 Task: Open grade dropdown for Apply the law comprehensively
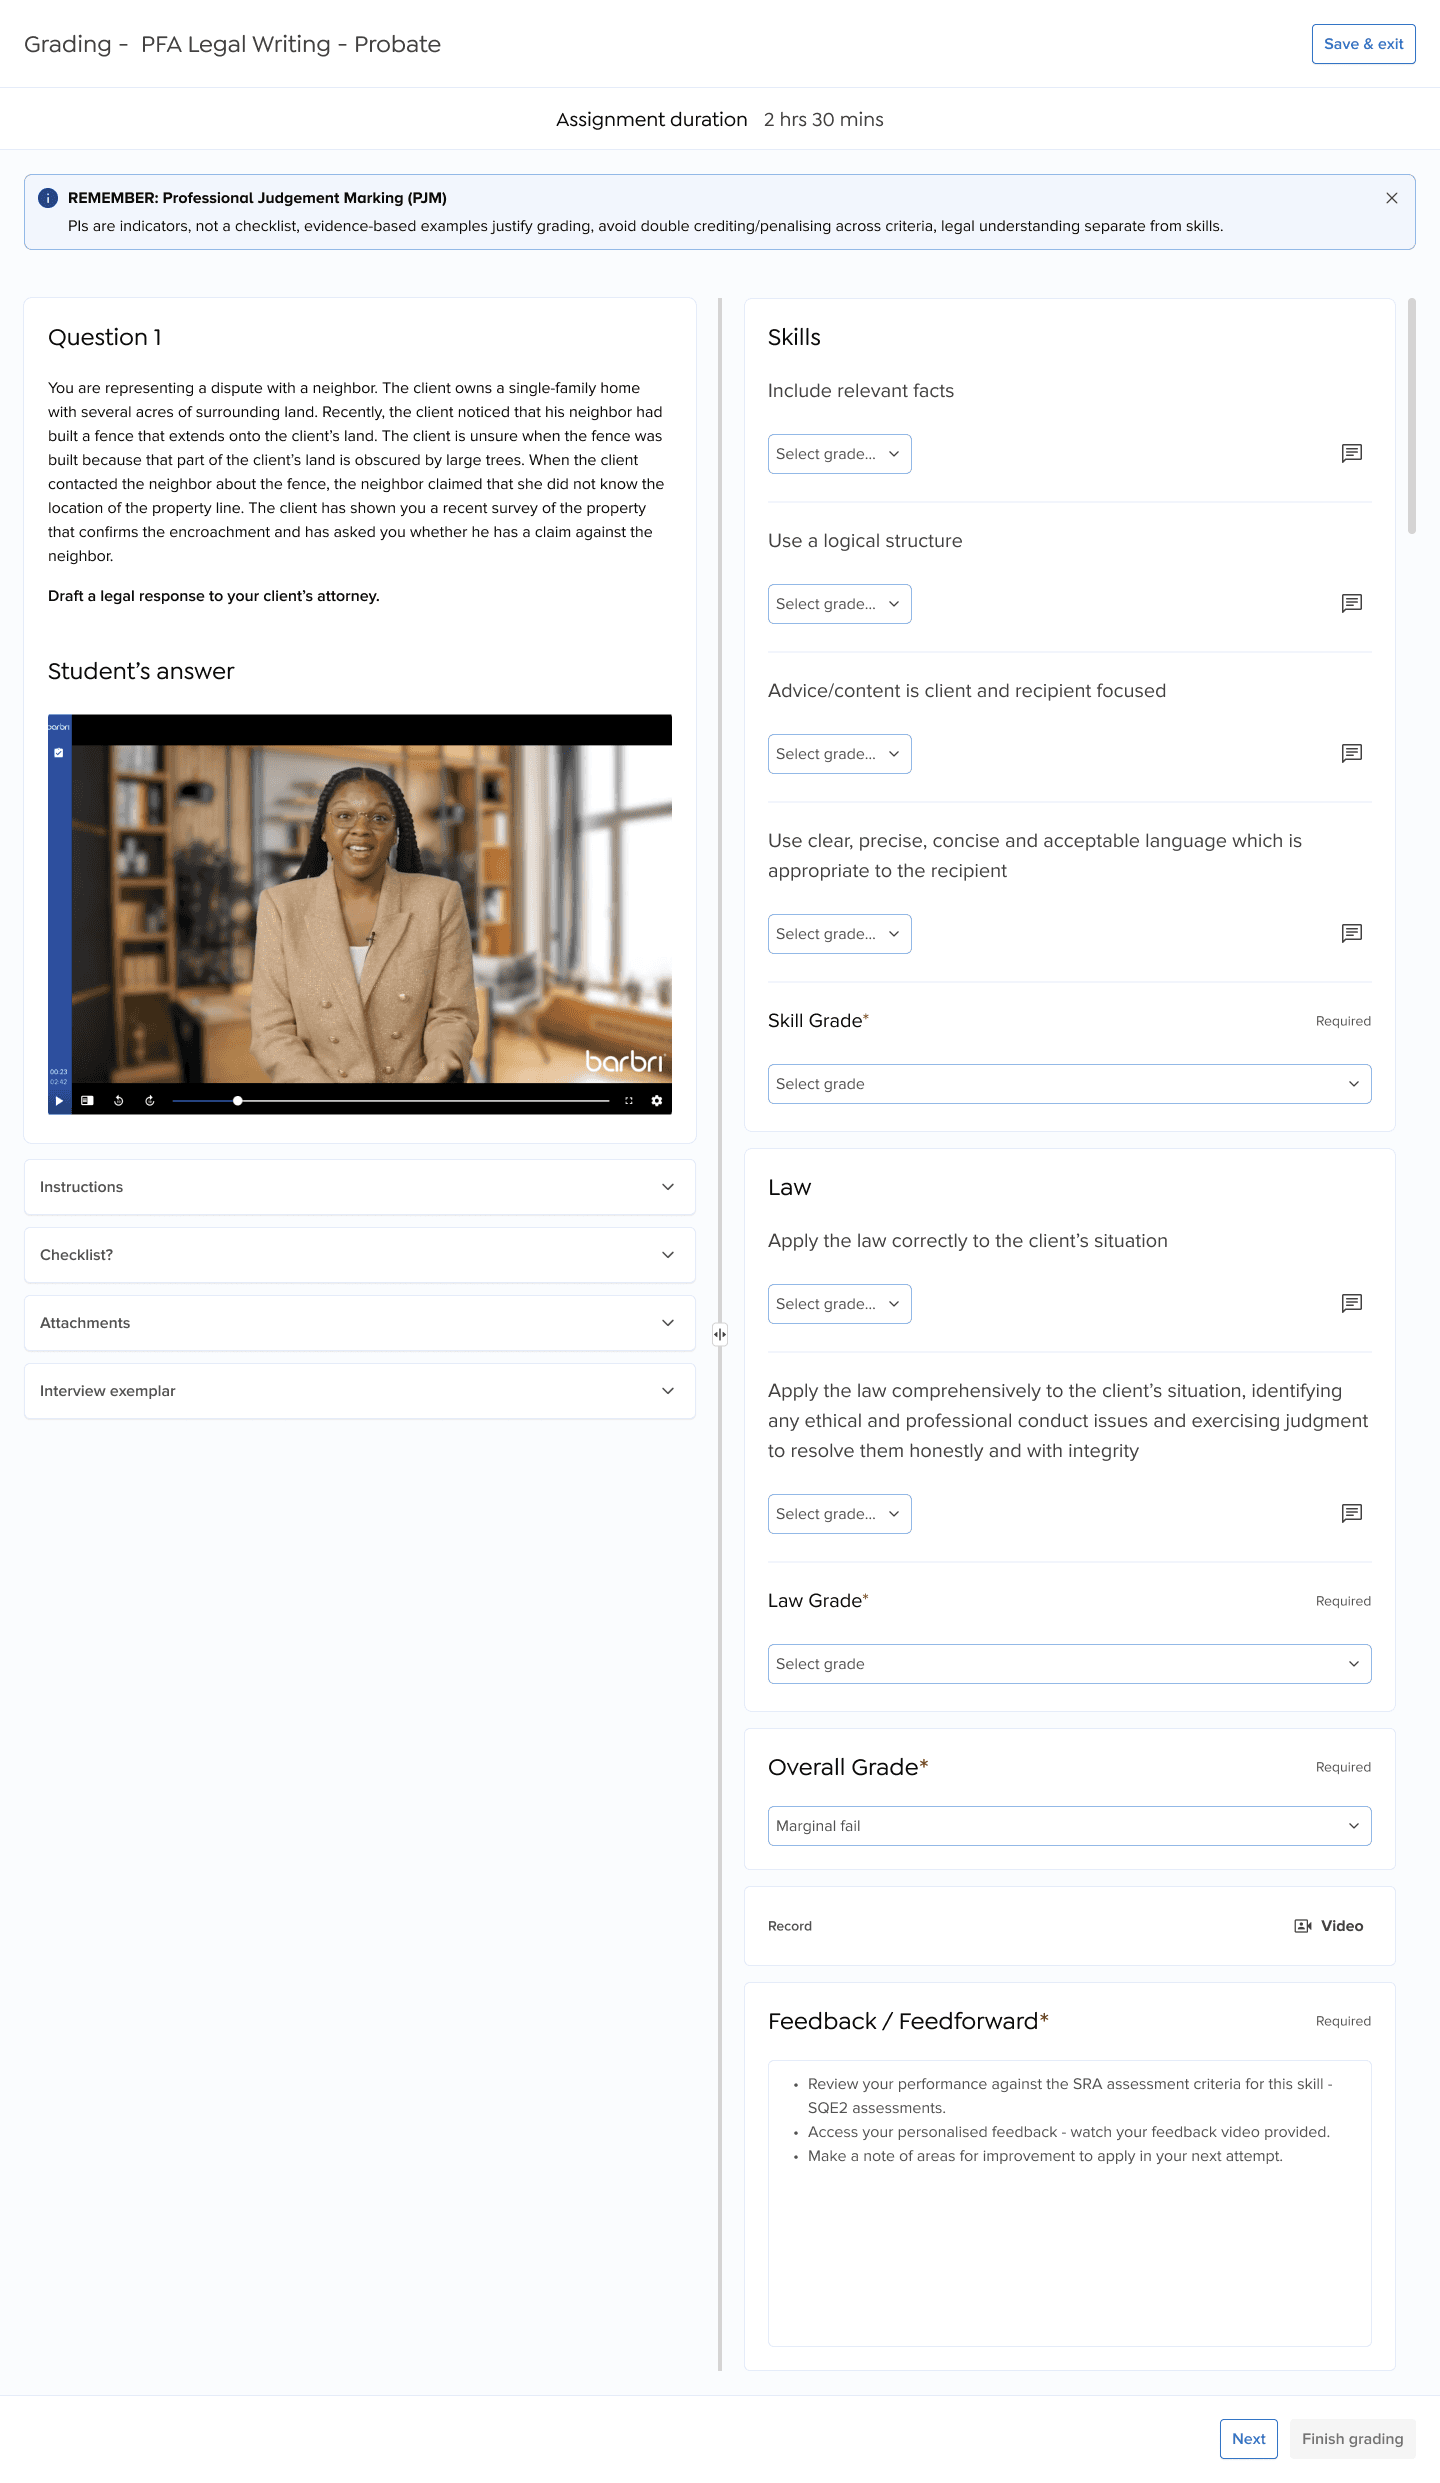840,1514
